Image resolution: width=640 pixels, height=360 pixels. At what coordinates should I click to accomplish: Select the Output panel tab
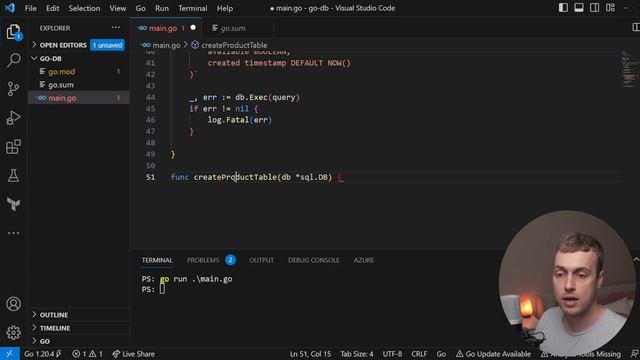tap(261, 260)
